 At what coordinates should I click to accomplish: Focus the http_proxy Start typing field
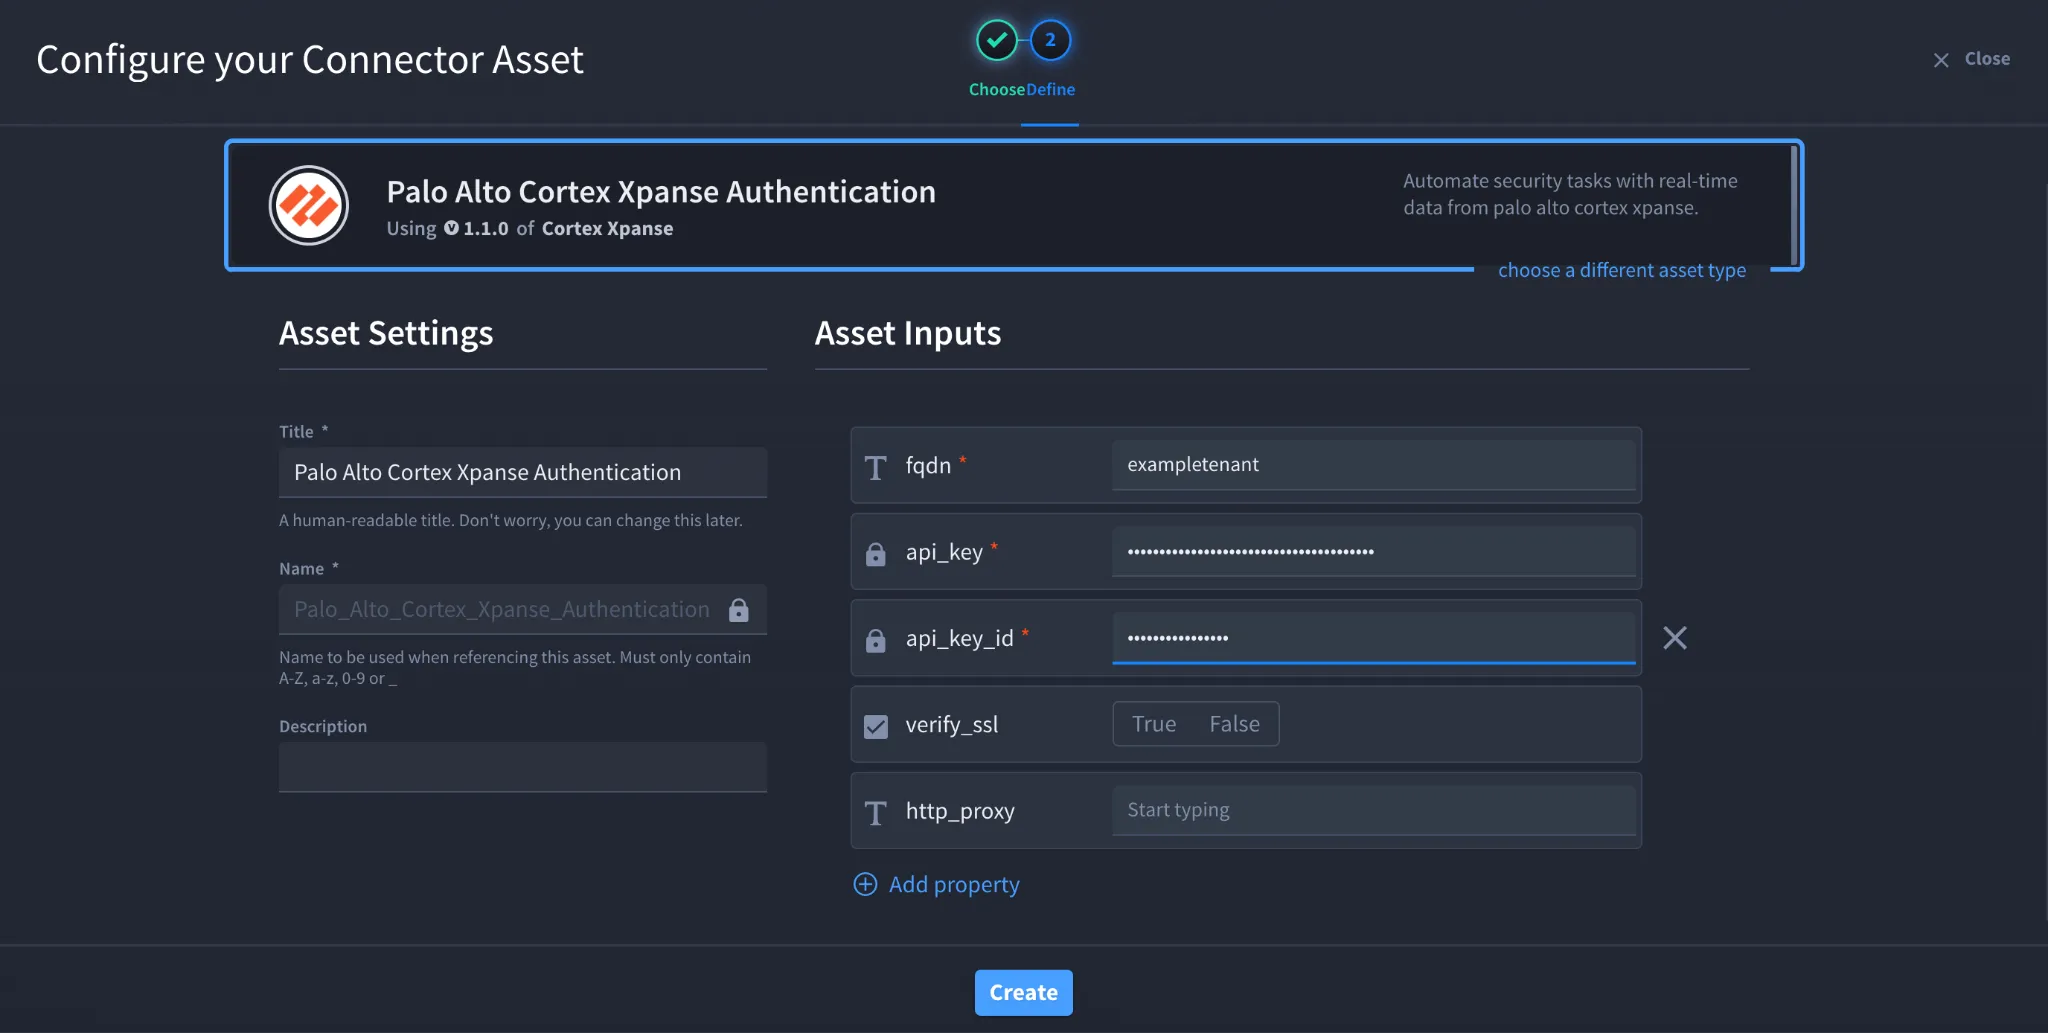coord(1374,810)
